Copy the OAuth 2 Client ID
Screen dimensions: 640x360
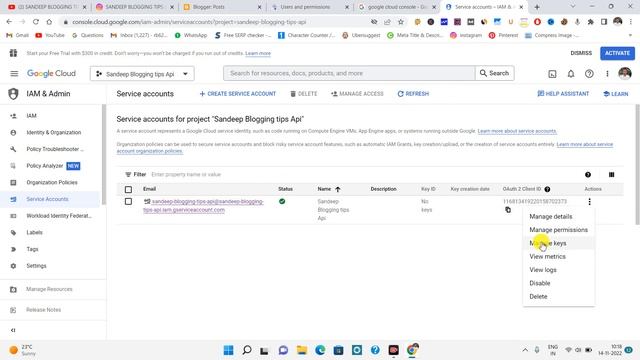click(x=508, y=210)
